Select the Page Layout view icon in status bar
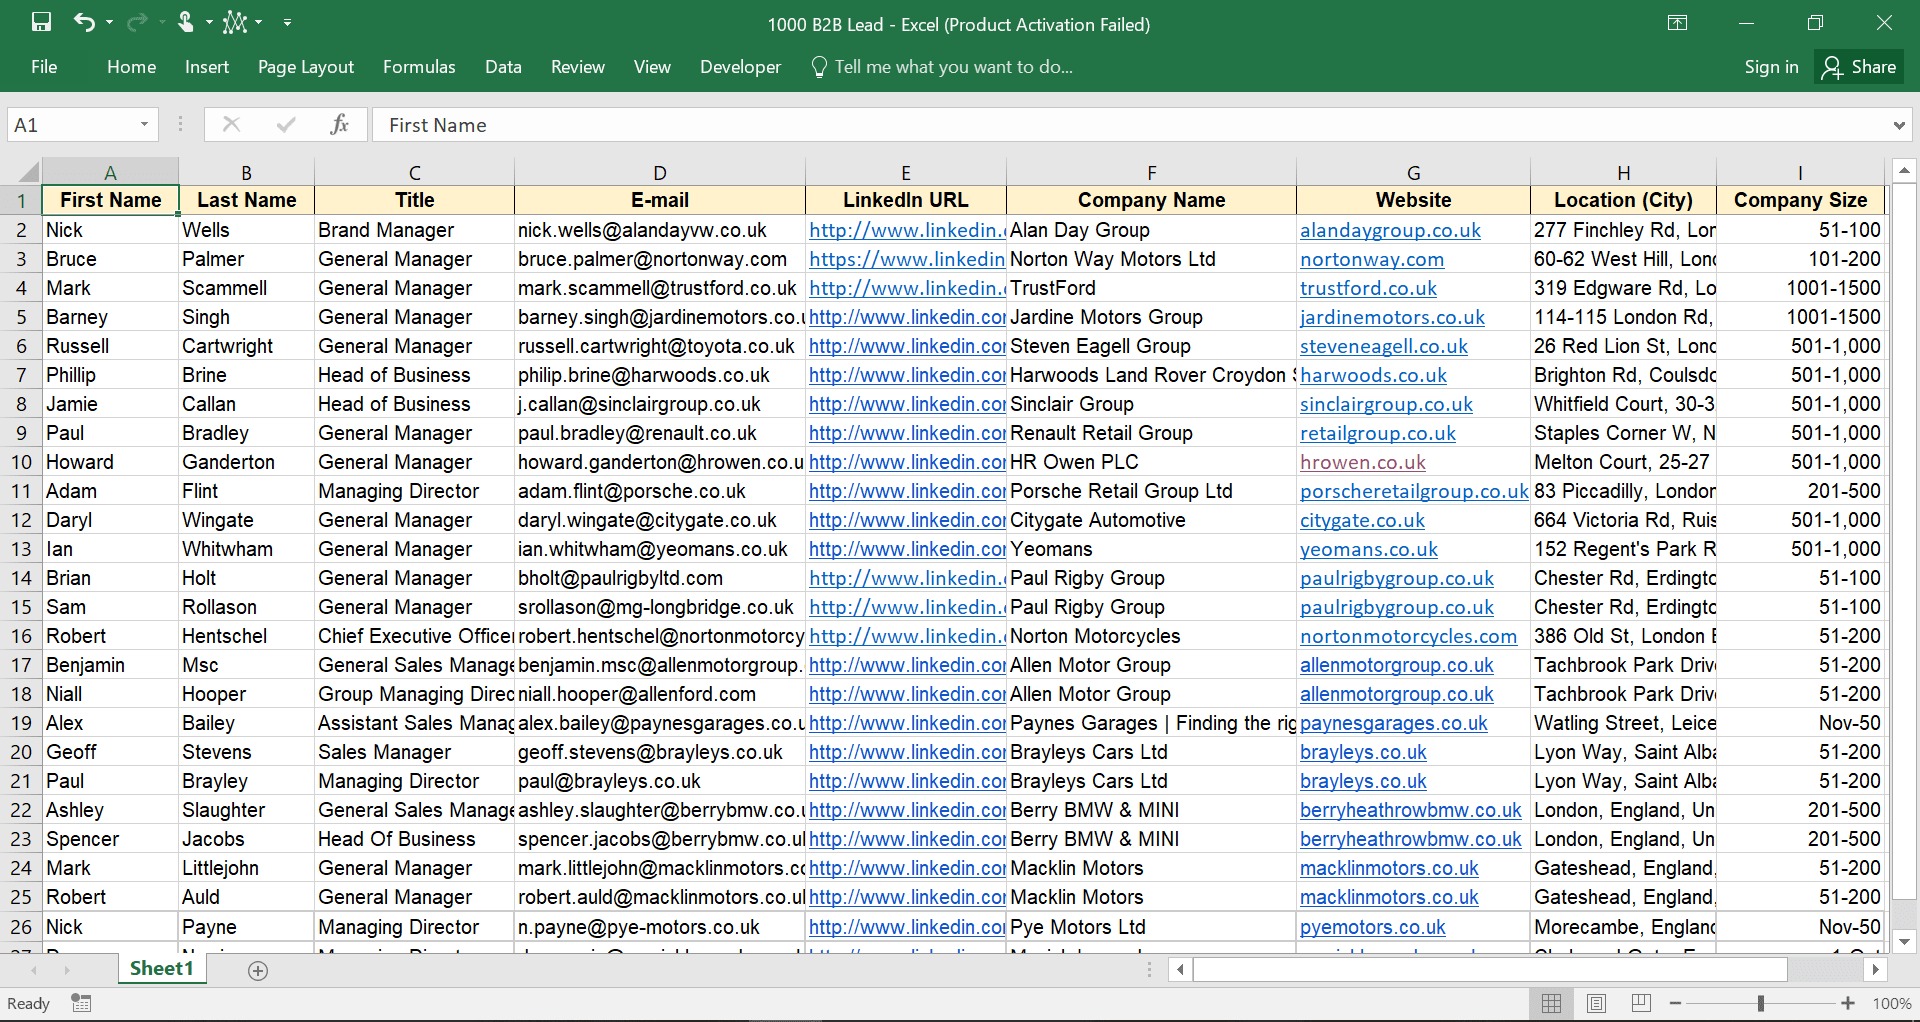 pyautogui.click(x=1596, y=1003)
